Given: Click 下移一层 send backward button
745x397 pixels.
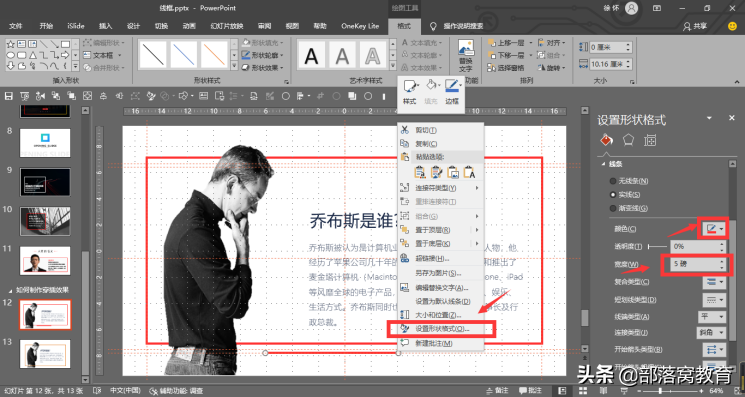Looking at the screenshot, I should [x=506, y=55].
